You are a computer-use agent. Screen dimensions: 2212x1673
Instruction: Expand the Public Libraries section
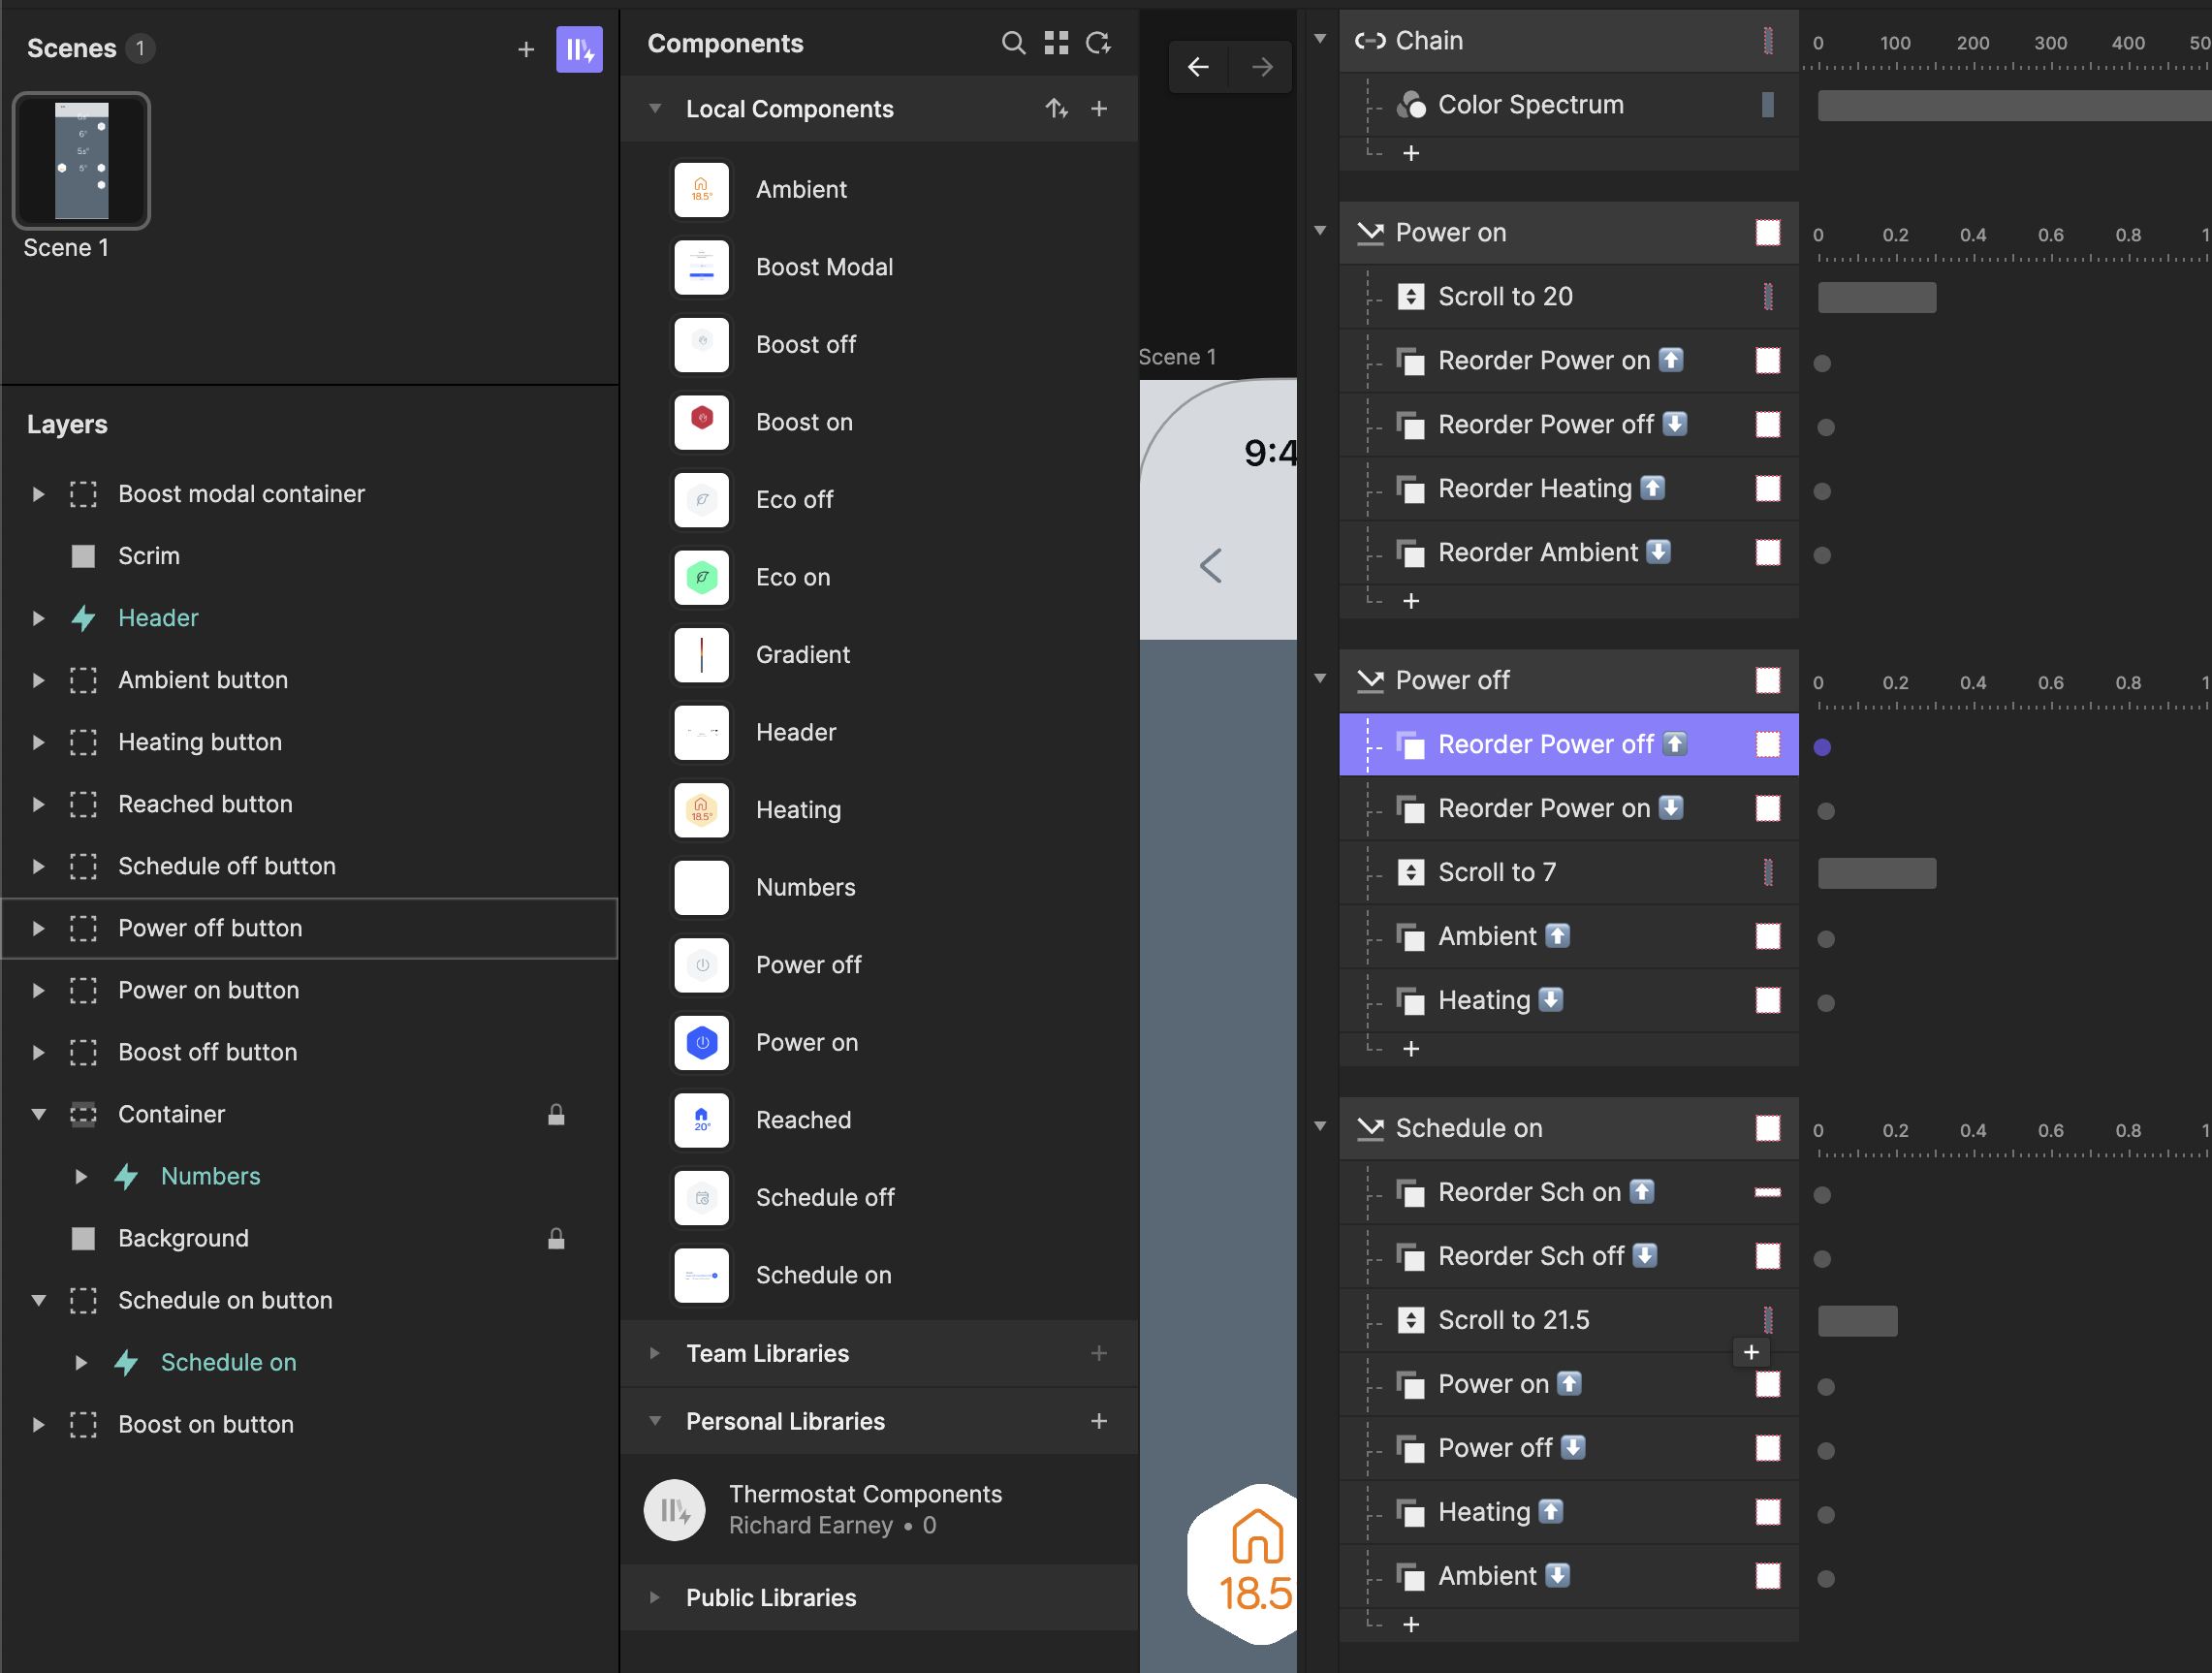click(655, 1597)
